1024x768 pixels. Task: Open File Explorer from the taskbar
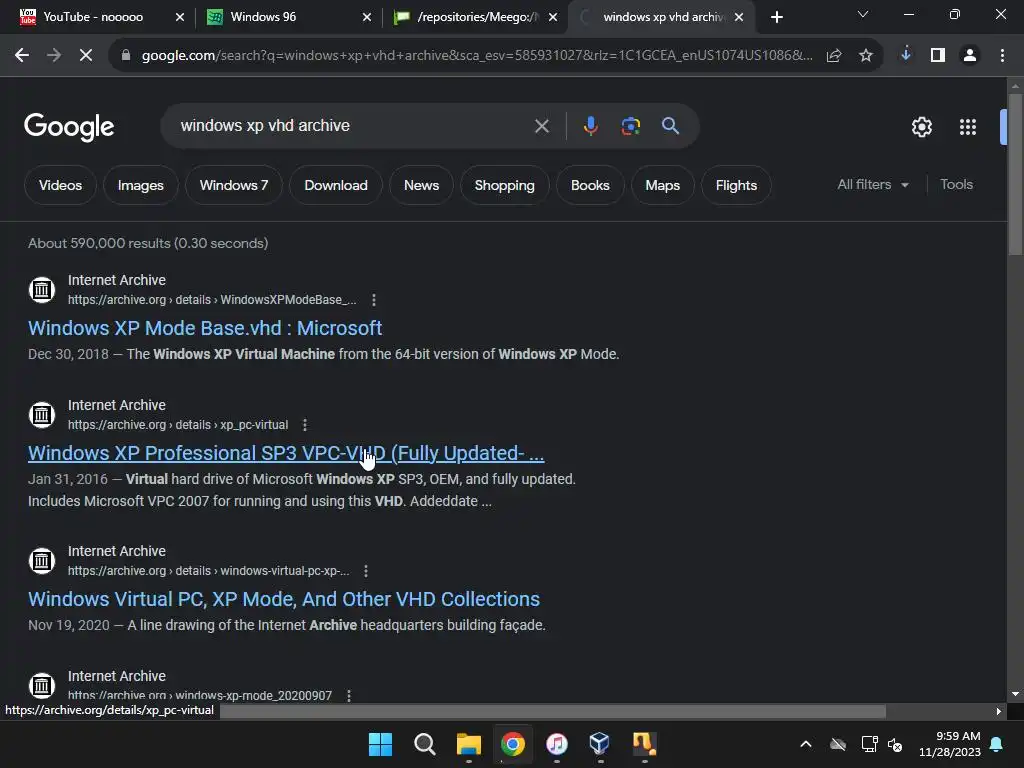pos(468,744)
